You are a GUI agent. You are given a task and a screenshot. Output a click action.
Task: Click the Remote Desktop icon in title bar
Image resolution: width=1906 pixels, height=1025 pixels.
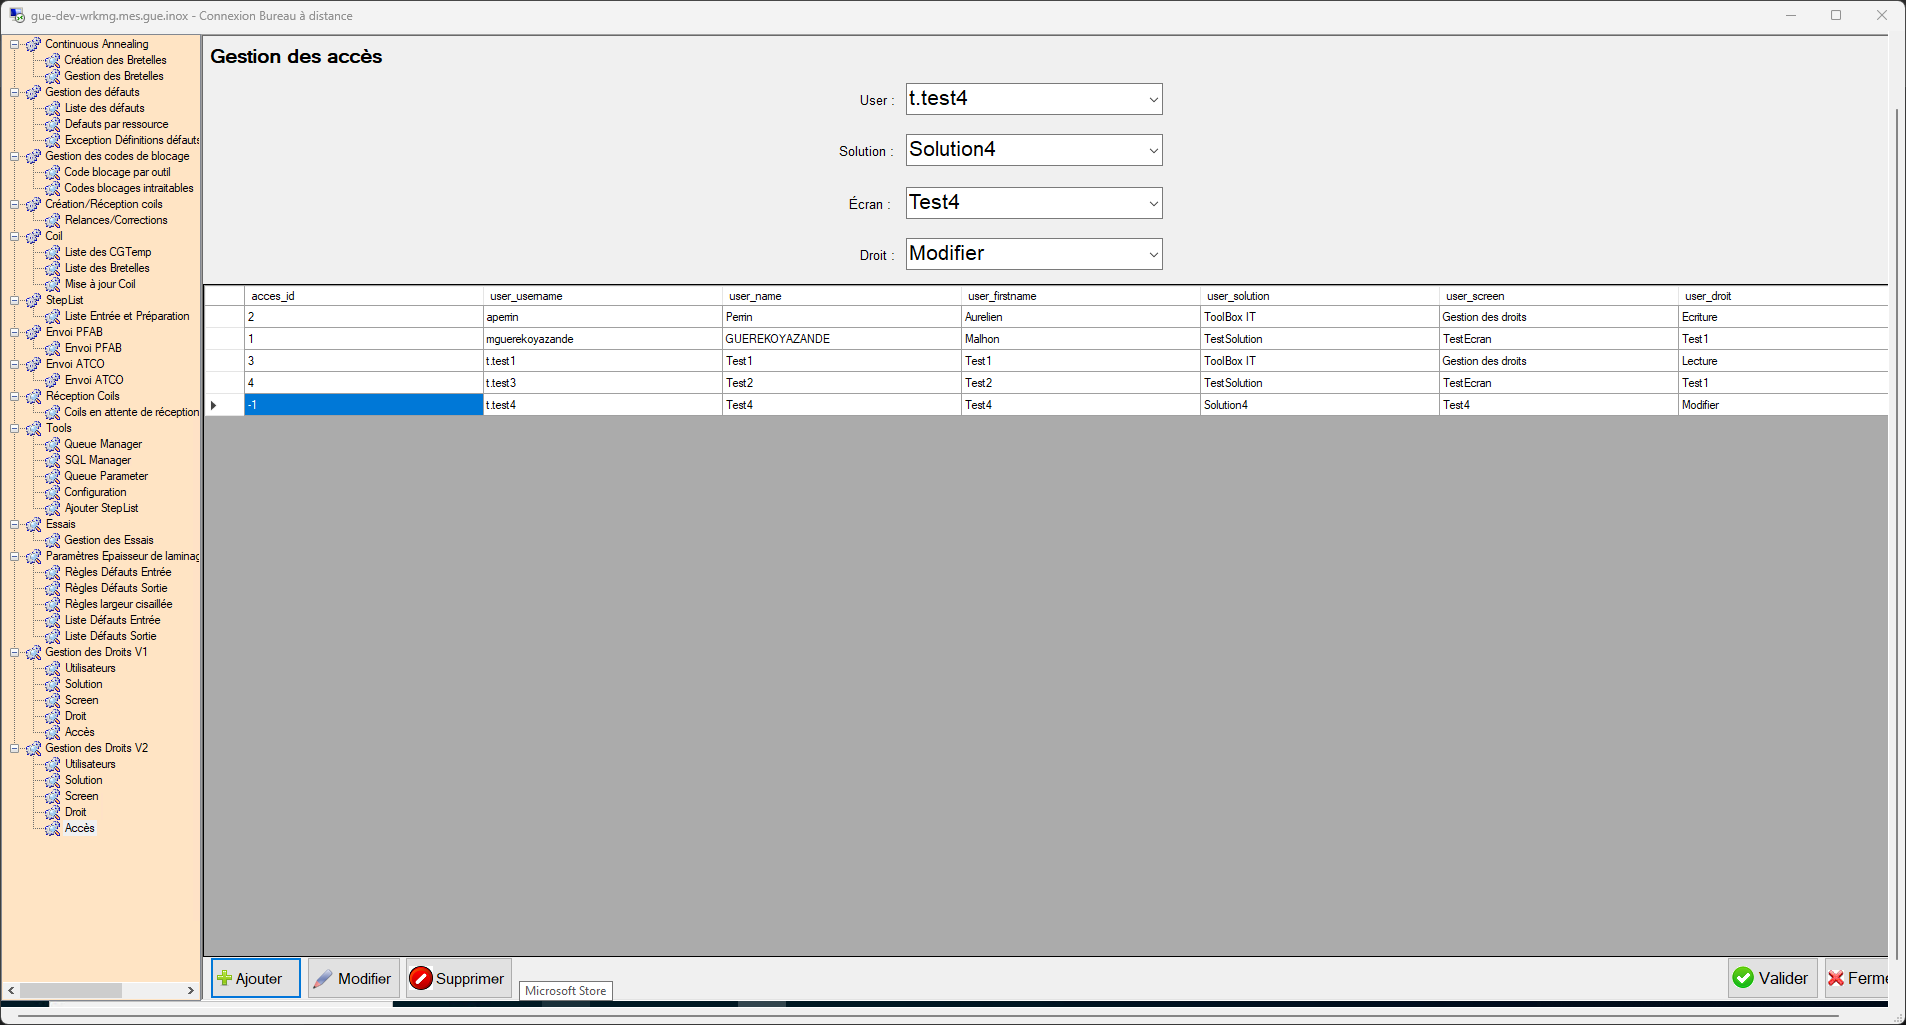pos(17,16)
